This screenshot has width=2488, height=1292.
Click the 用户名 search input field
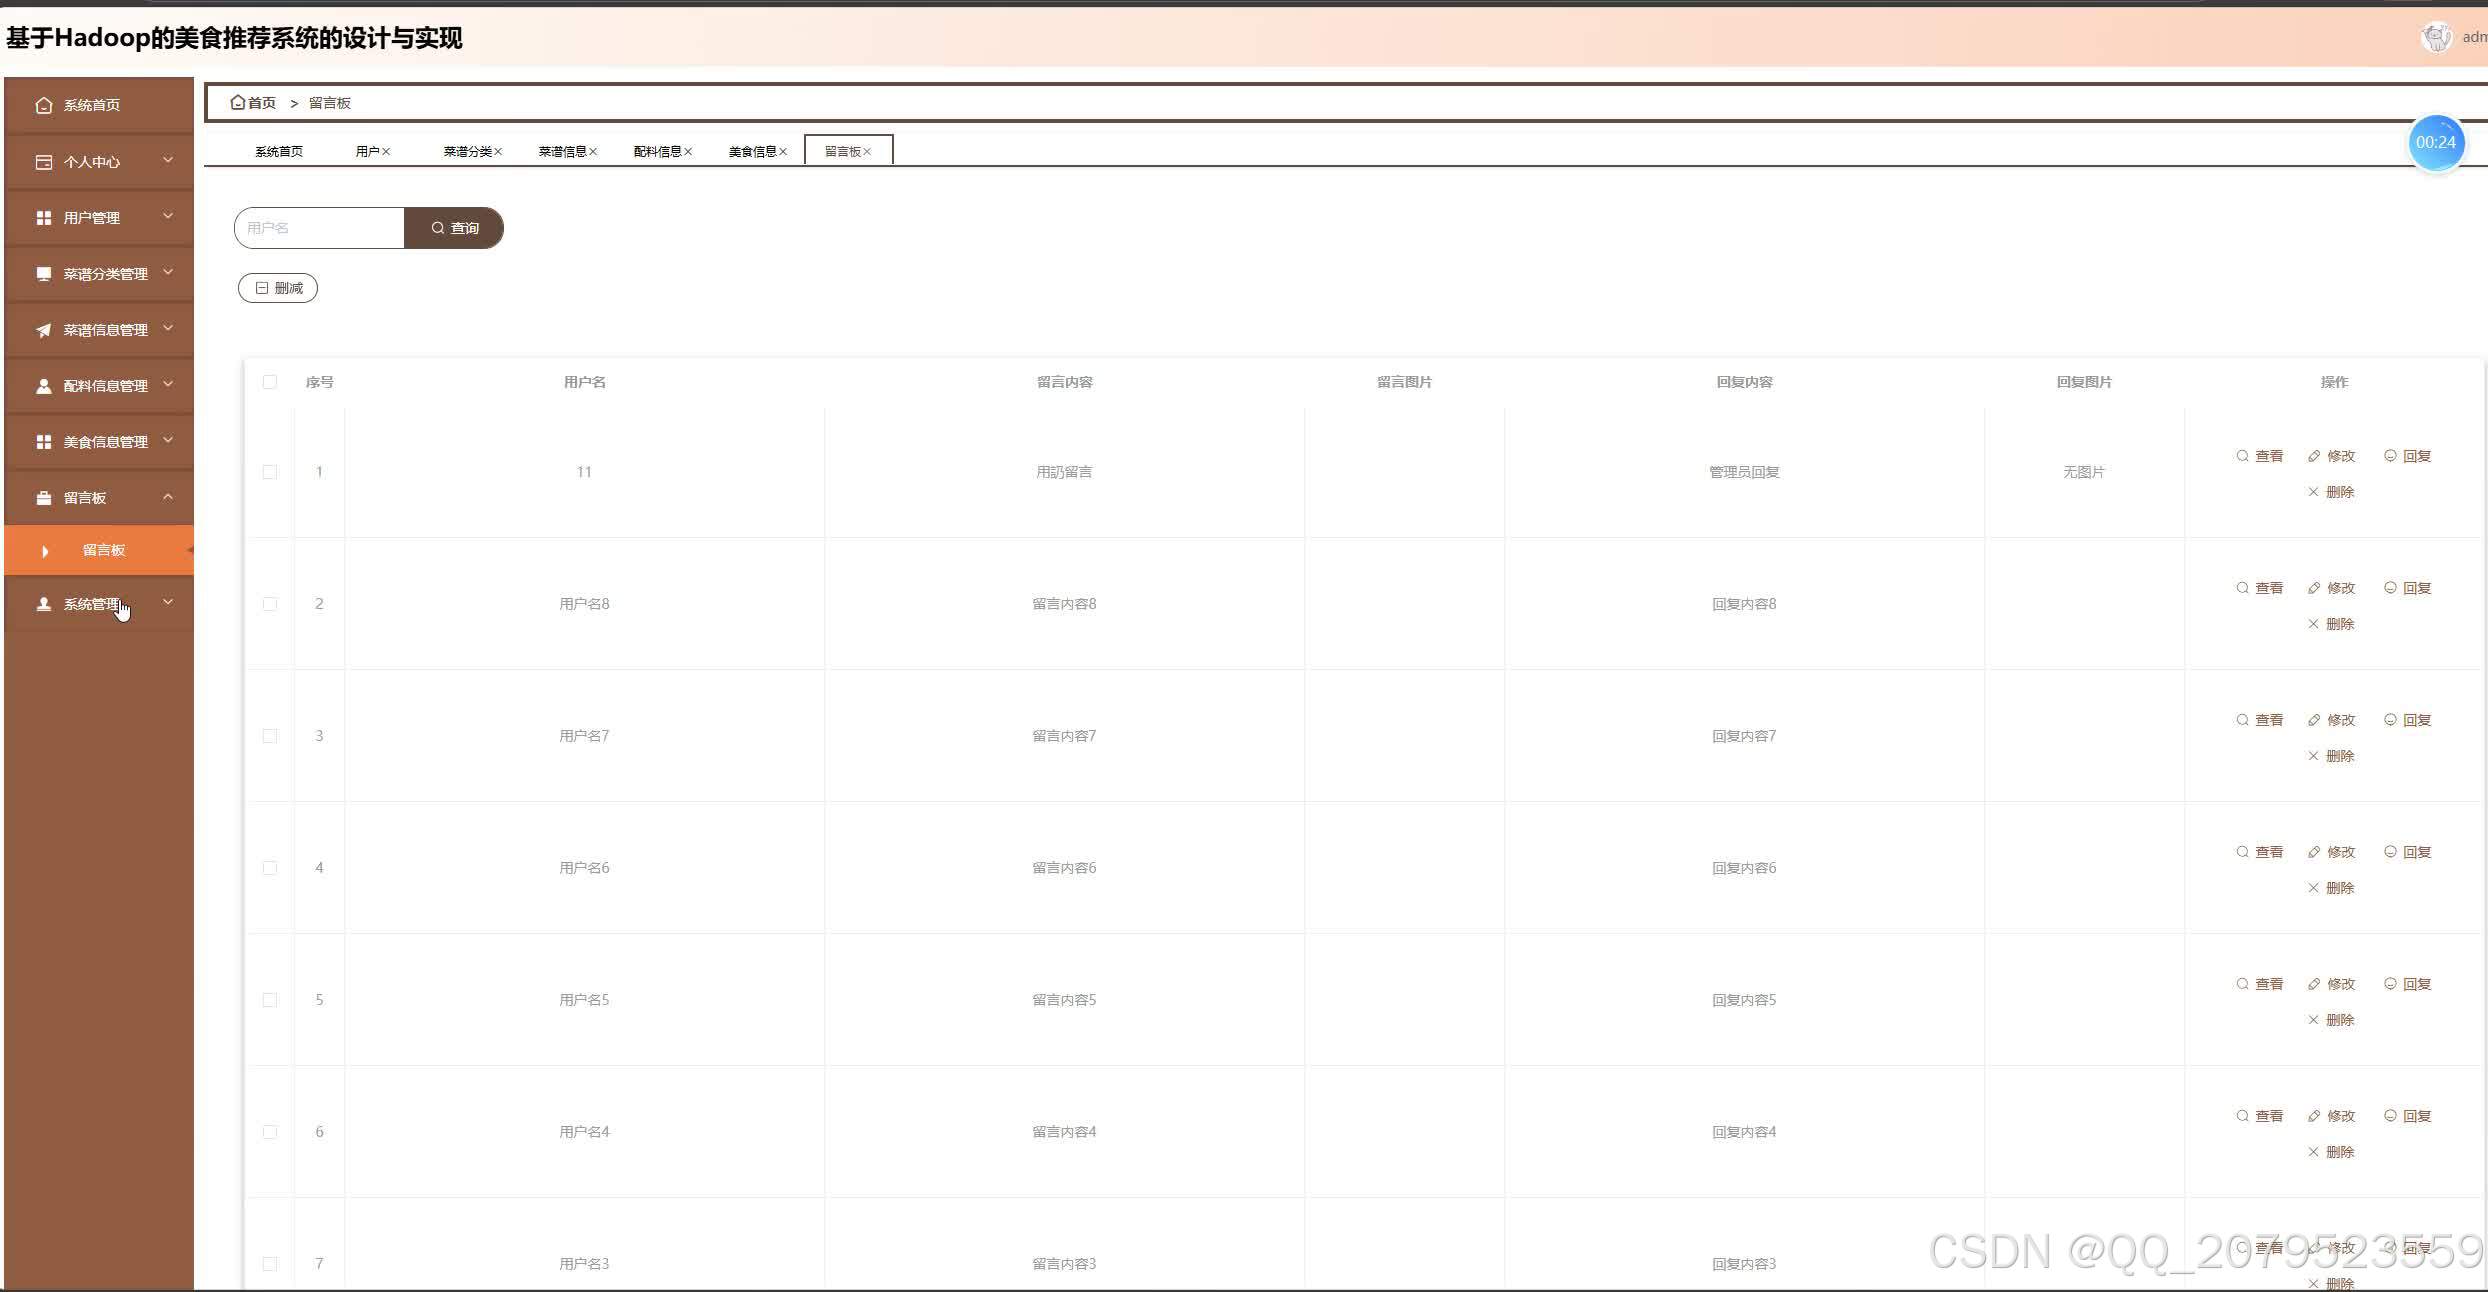320,228
